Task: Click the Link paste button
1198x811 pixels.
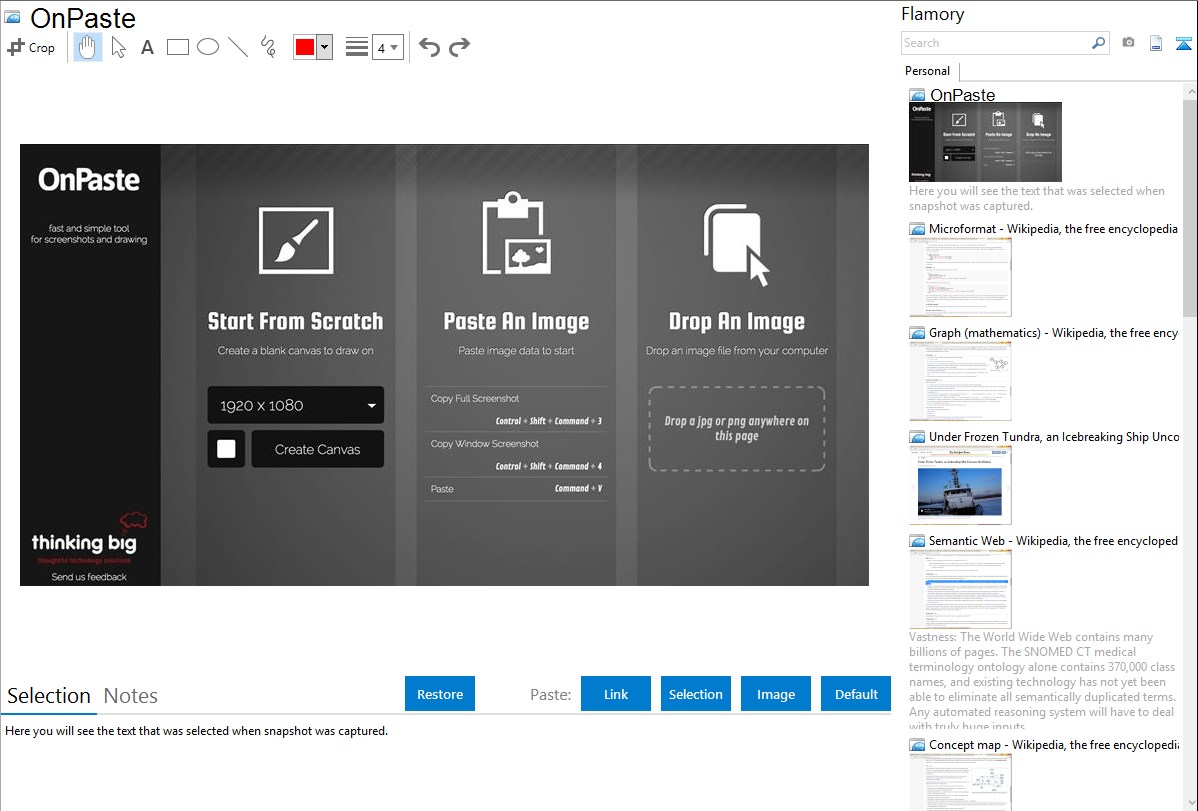Action: pyautogui.click(x=616, y=694)
